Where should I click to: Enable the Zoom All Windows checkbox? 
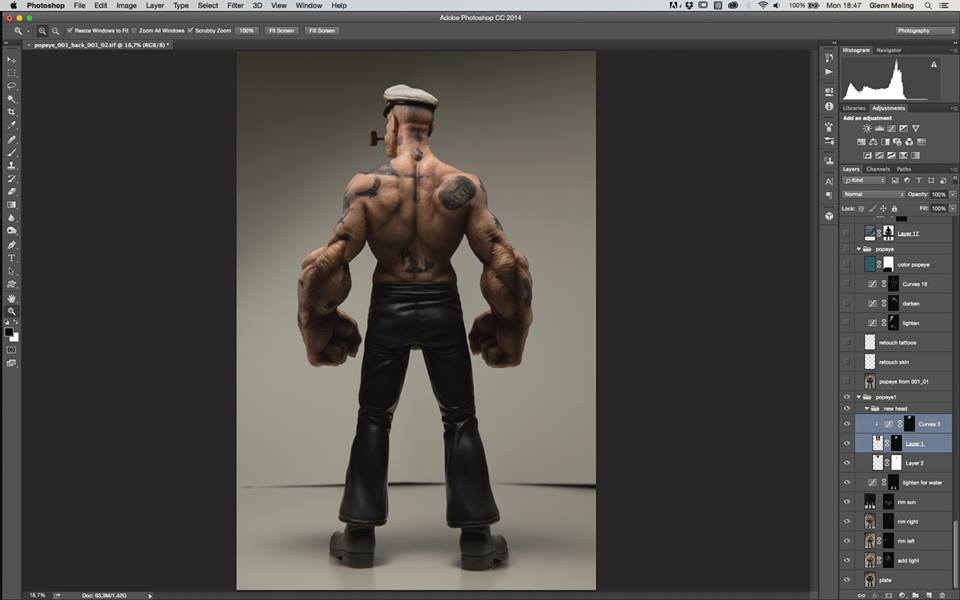tap(135, 31)
